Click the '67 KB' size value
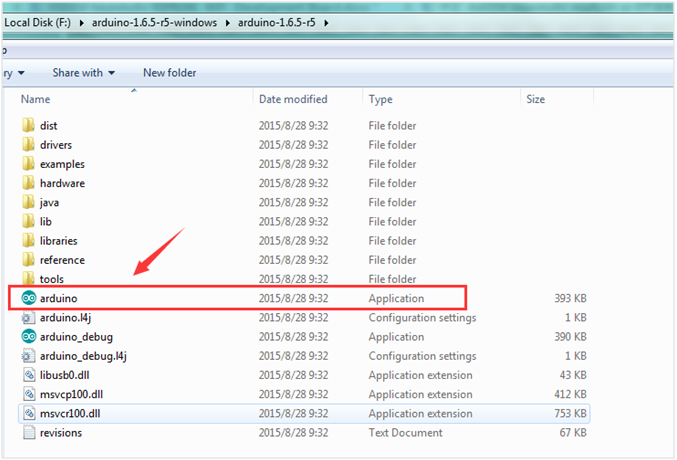Viewport: 677px width, 460px height. (x=573, y=433)
